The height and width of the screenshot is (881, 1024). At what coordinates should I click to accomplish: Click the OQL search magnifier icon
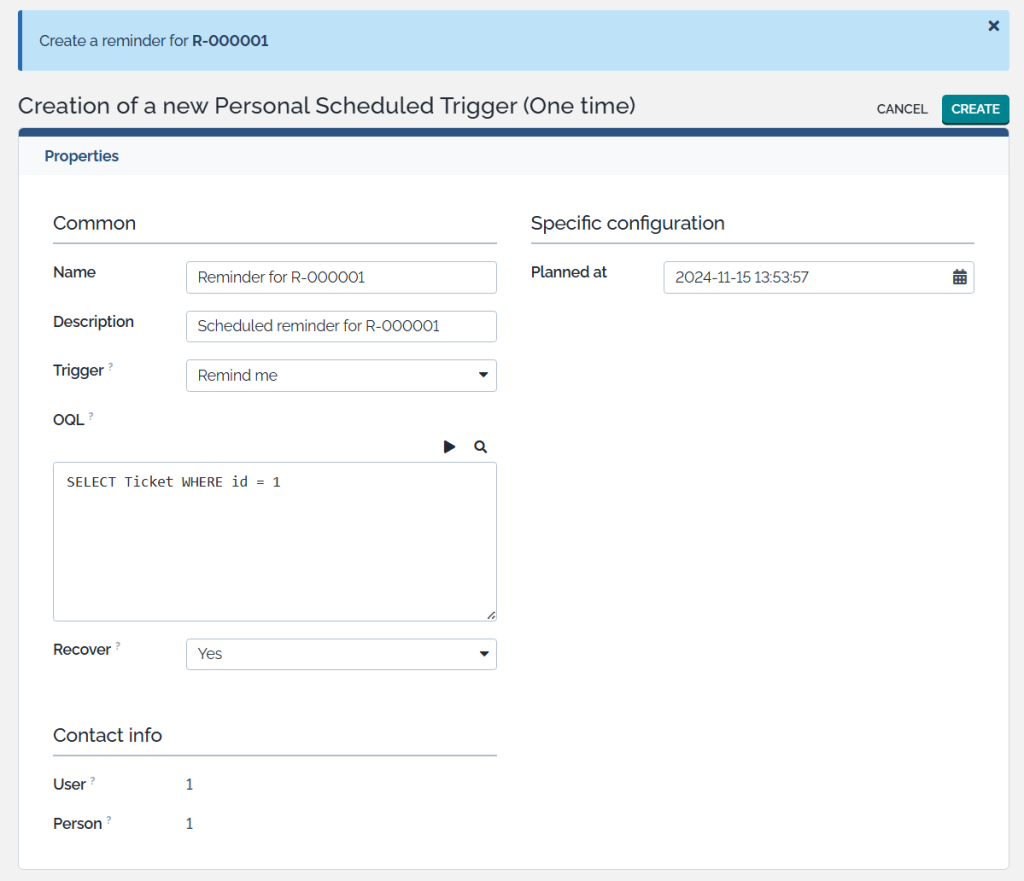click(x=480, y=447)
